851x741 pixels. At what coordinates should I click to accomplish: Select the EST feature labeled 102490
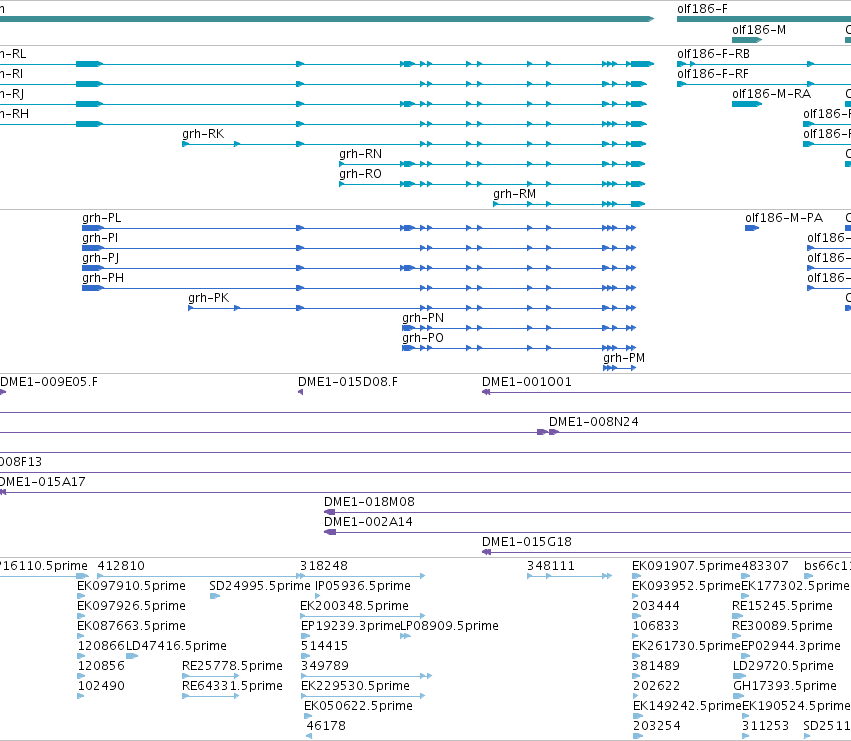coord(101,686)
